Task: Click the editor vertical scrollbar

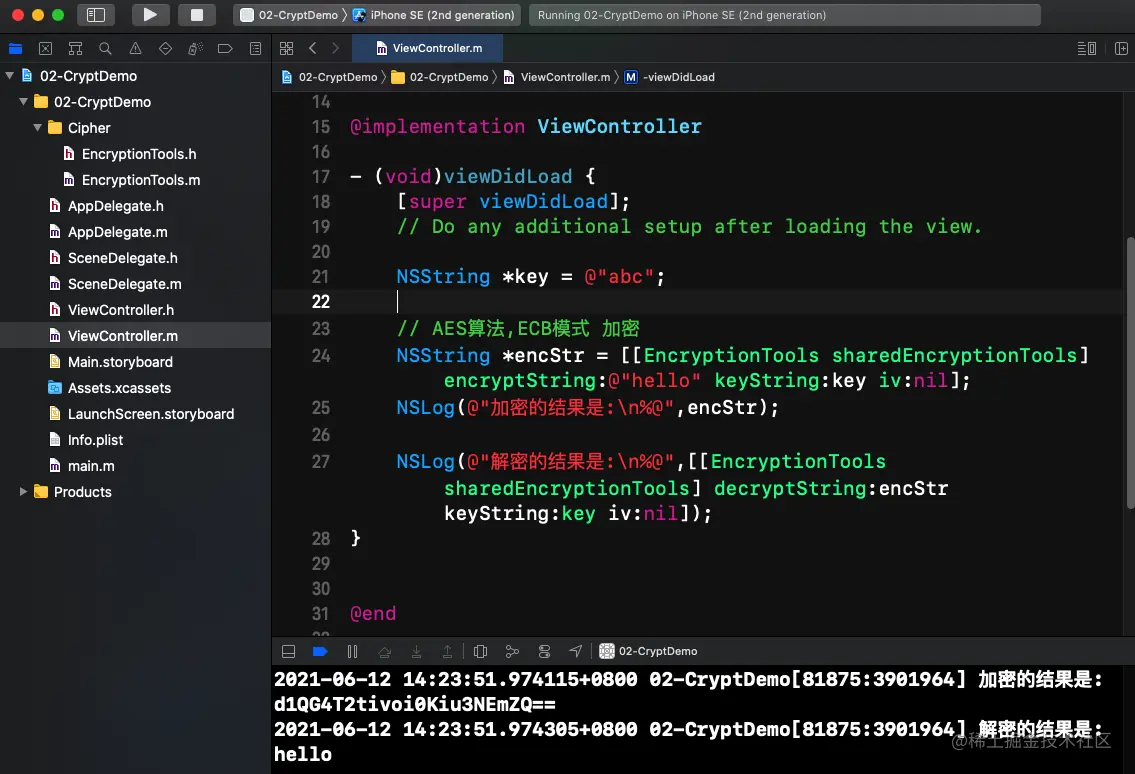Action: pyautogui.click(x=1130, y=373)
